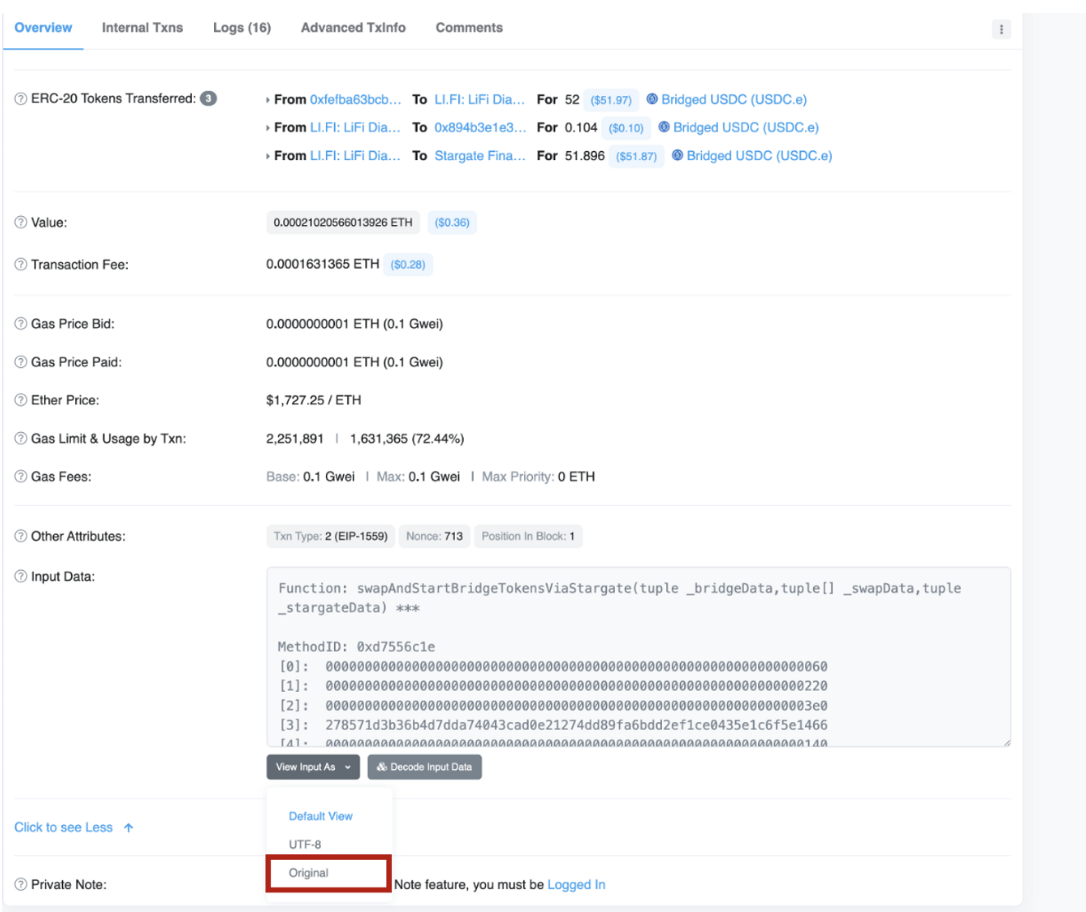Expand the transfer row from 0xfefba63bcb

click(x=267, y=100)
